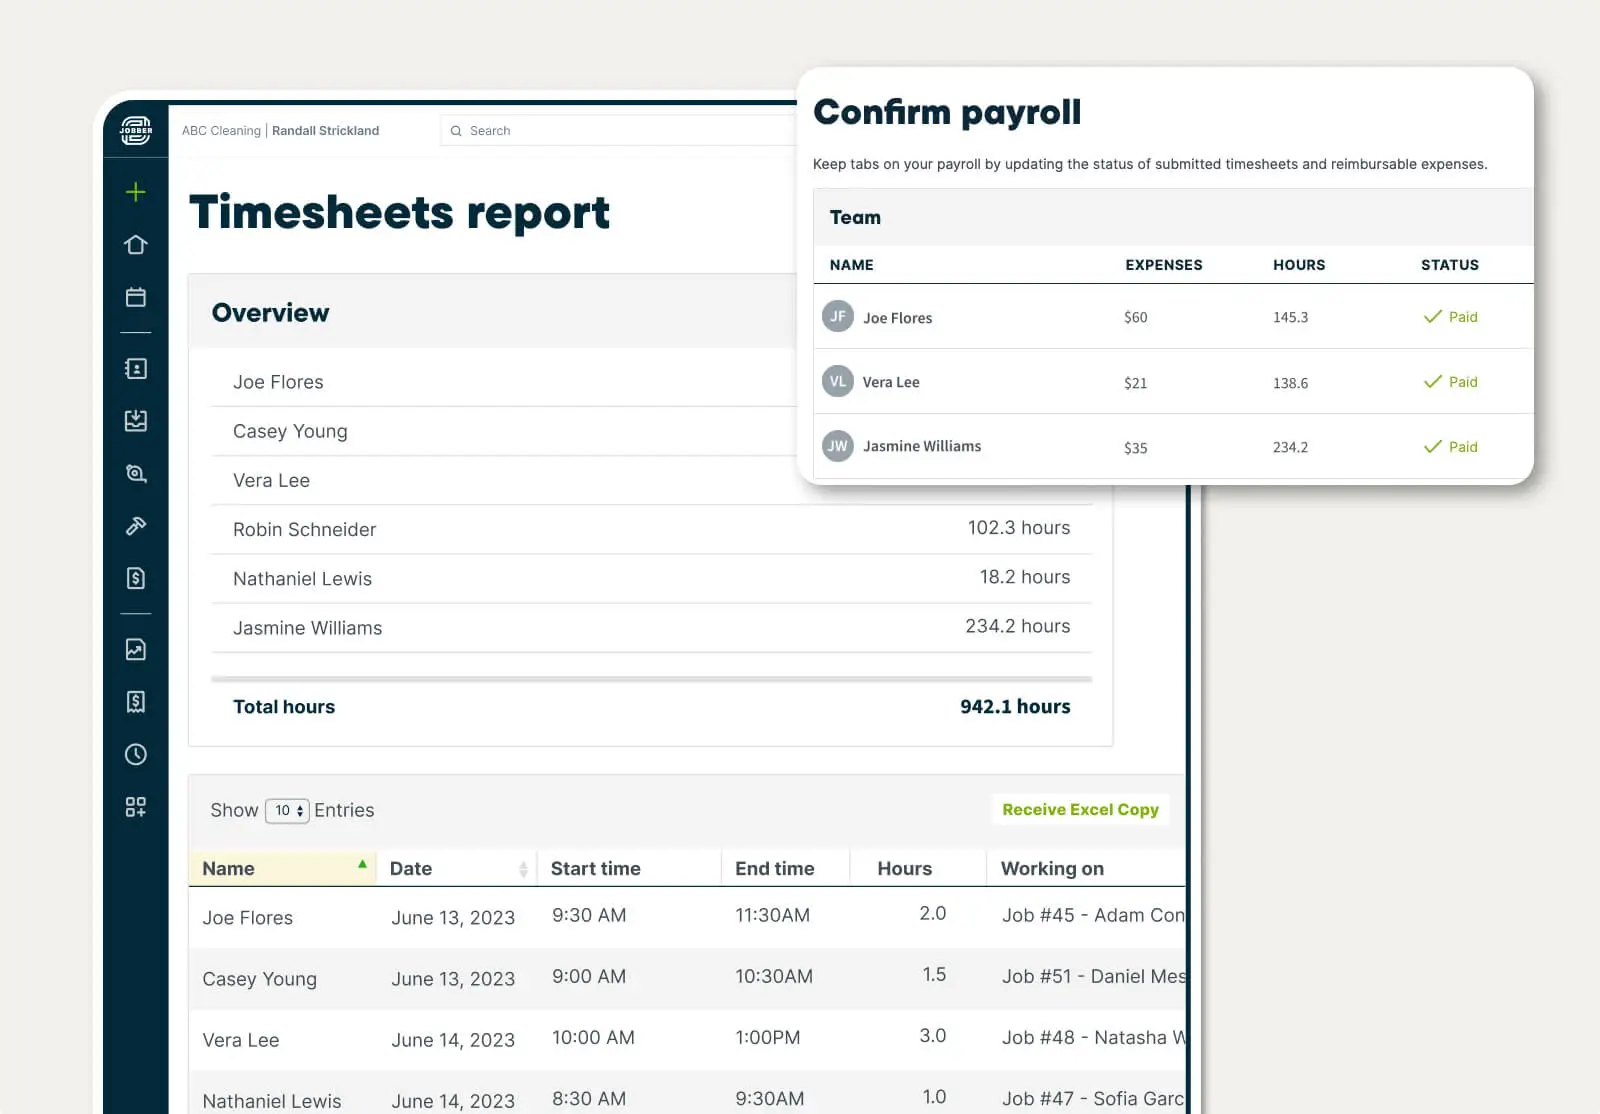Viewport: 1600px width, 1114px height.
Task: Select Joe Flores in the Overview list
Action: (278, 382)
